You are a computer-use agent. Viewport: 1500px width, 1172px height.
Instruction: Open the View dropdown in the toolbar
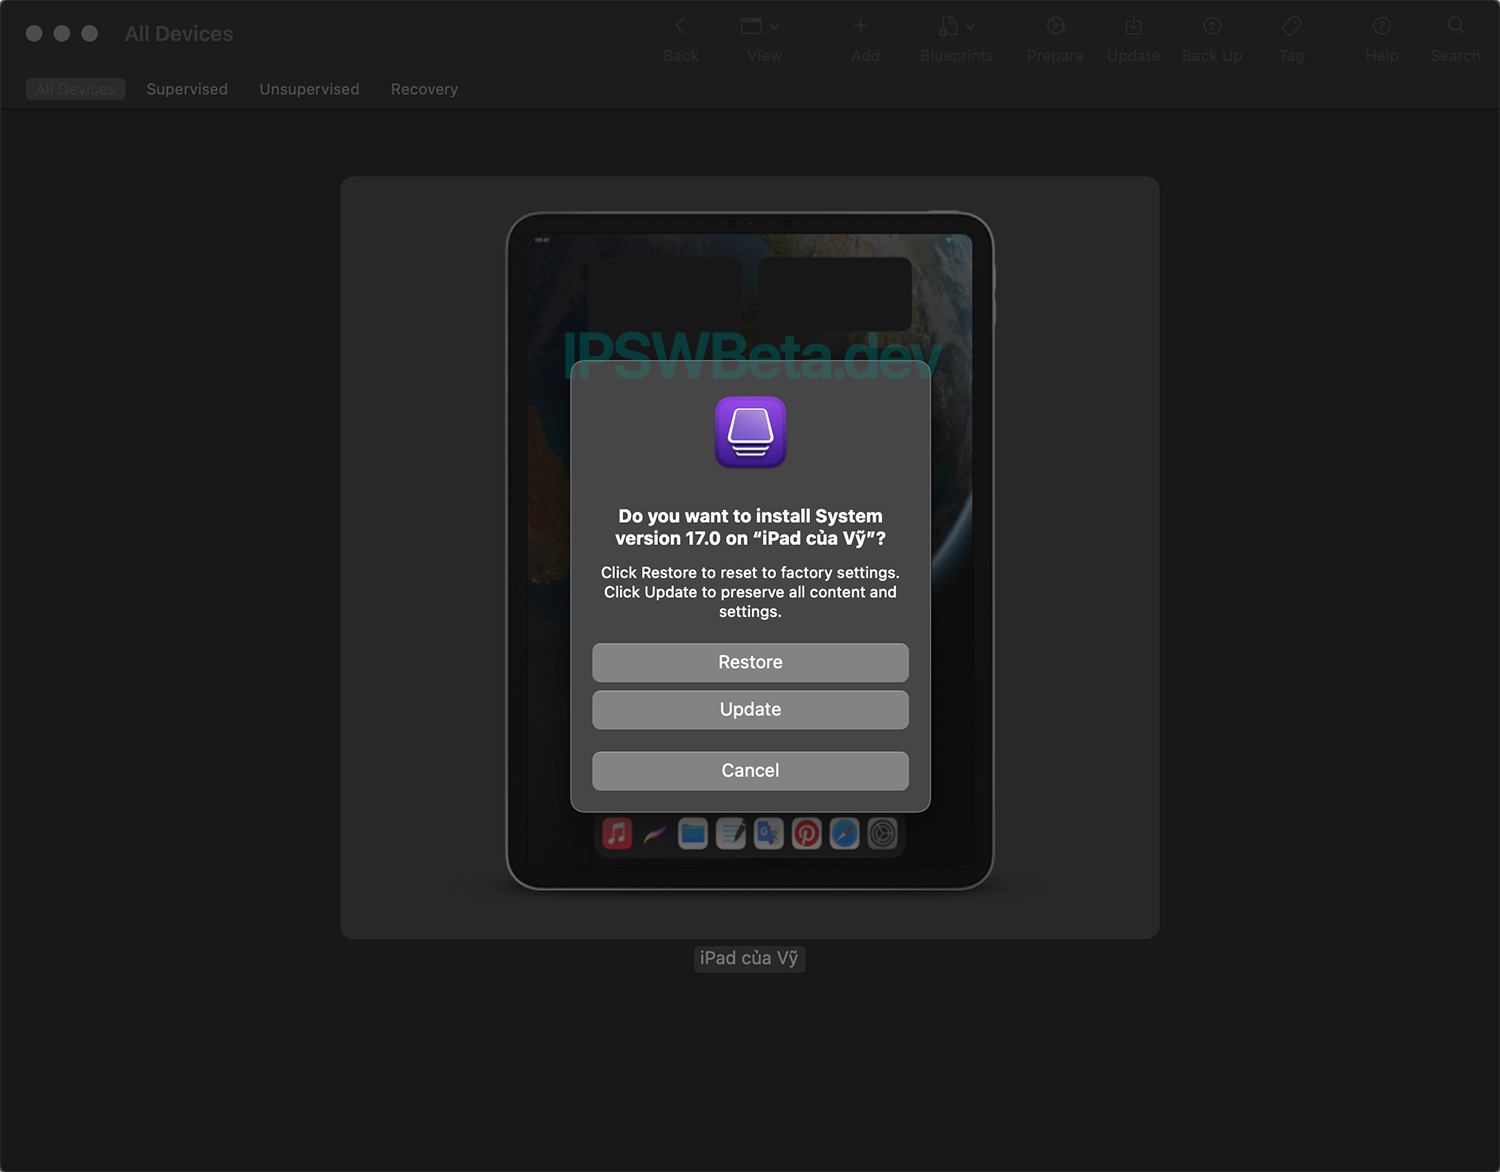[x=760, y=27]
